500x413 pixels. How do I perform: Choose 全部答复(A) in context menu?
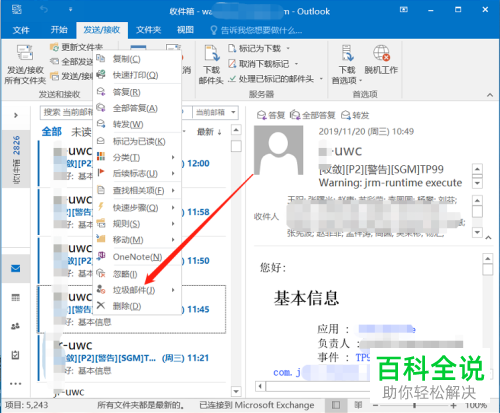137,108
